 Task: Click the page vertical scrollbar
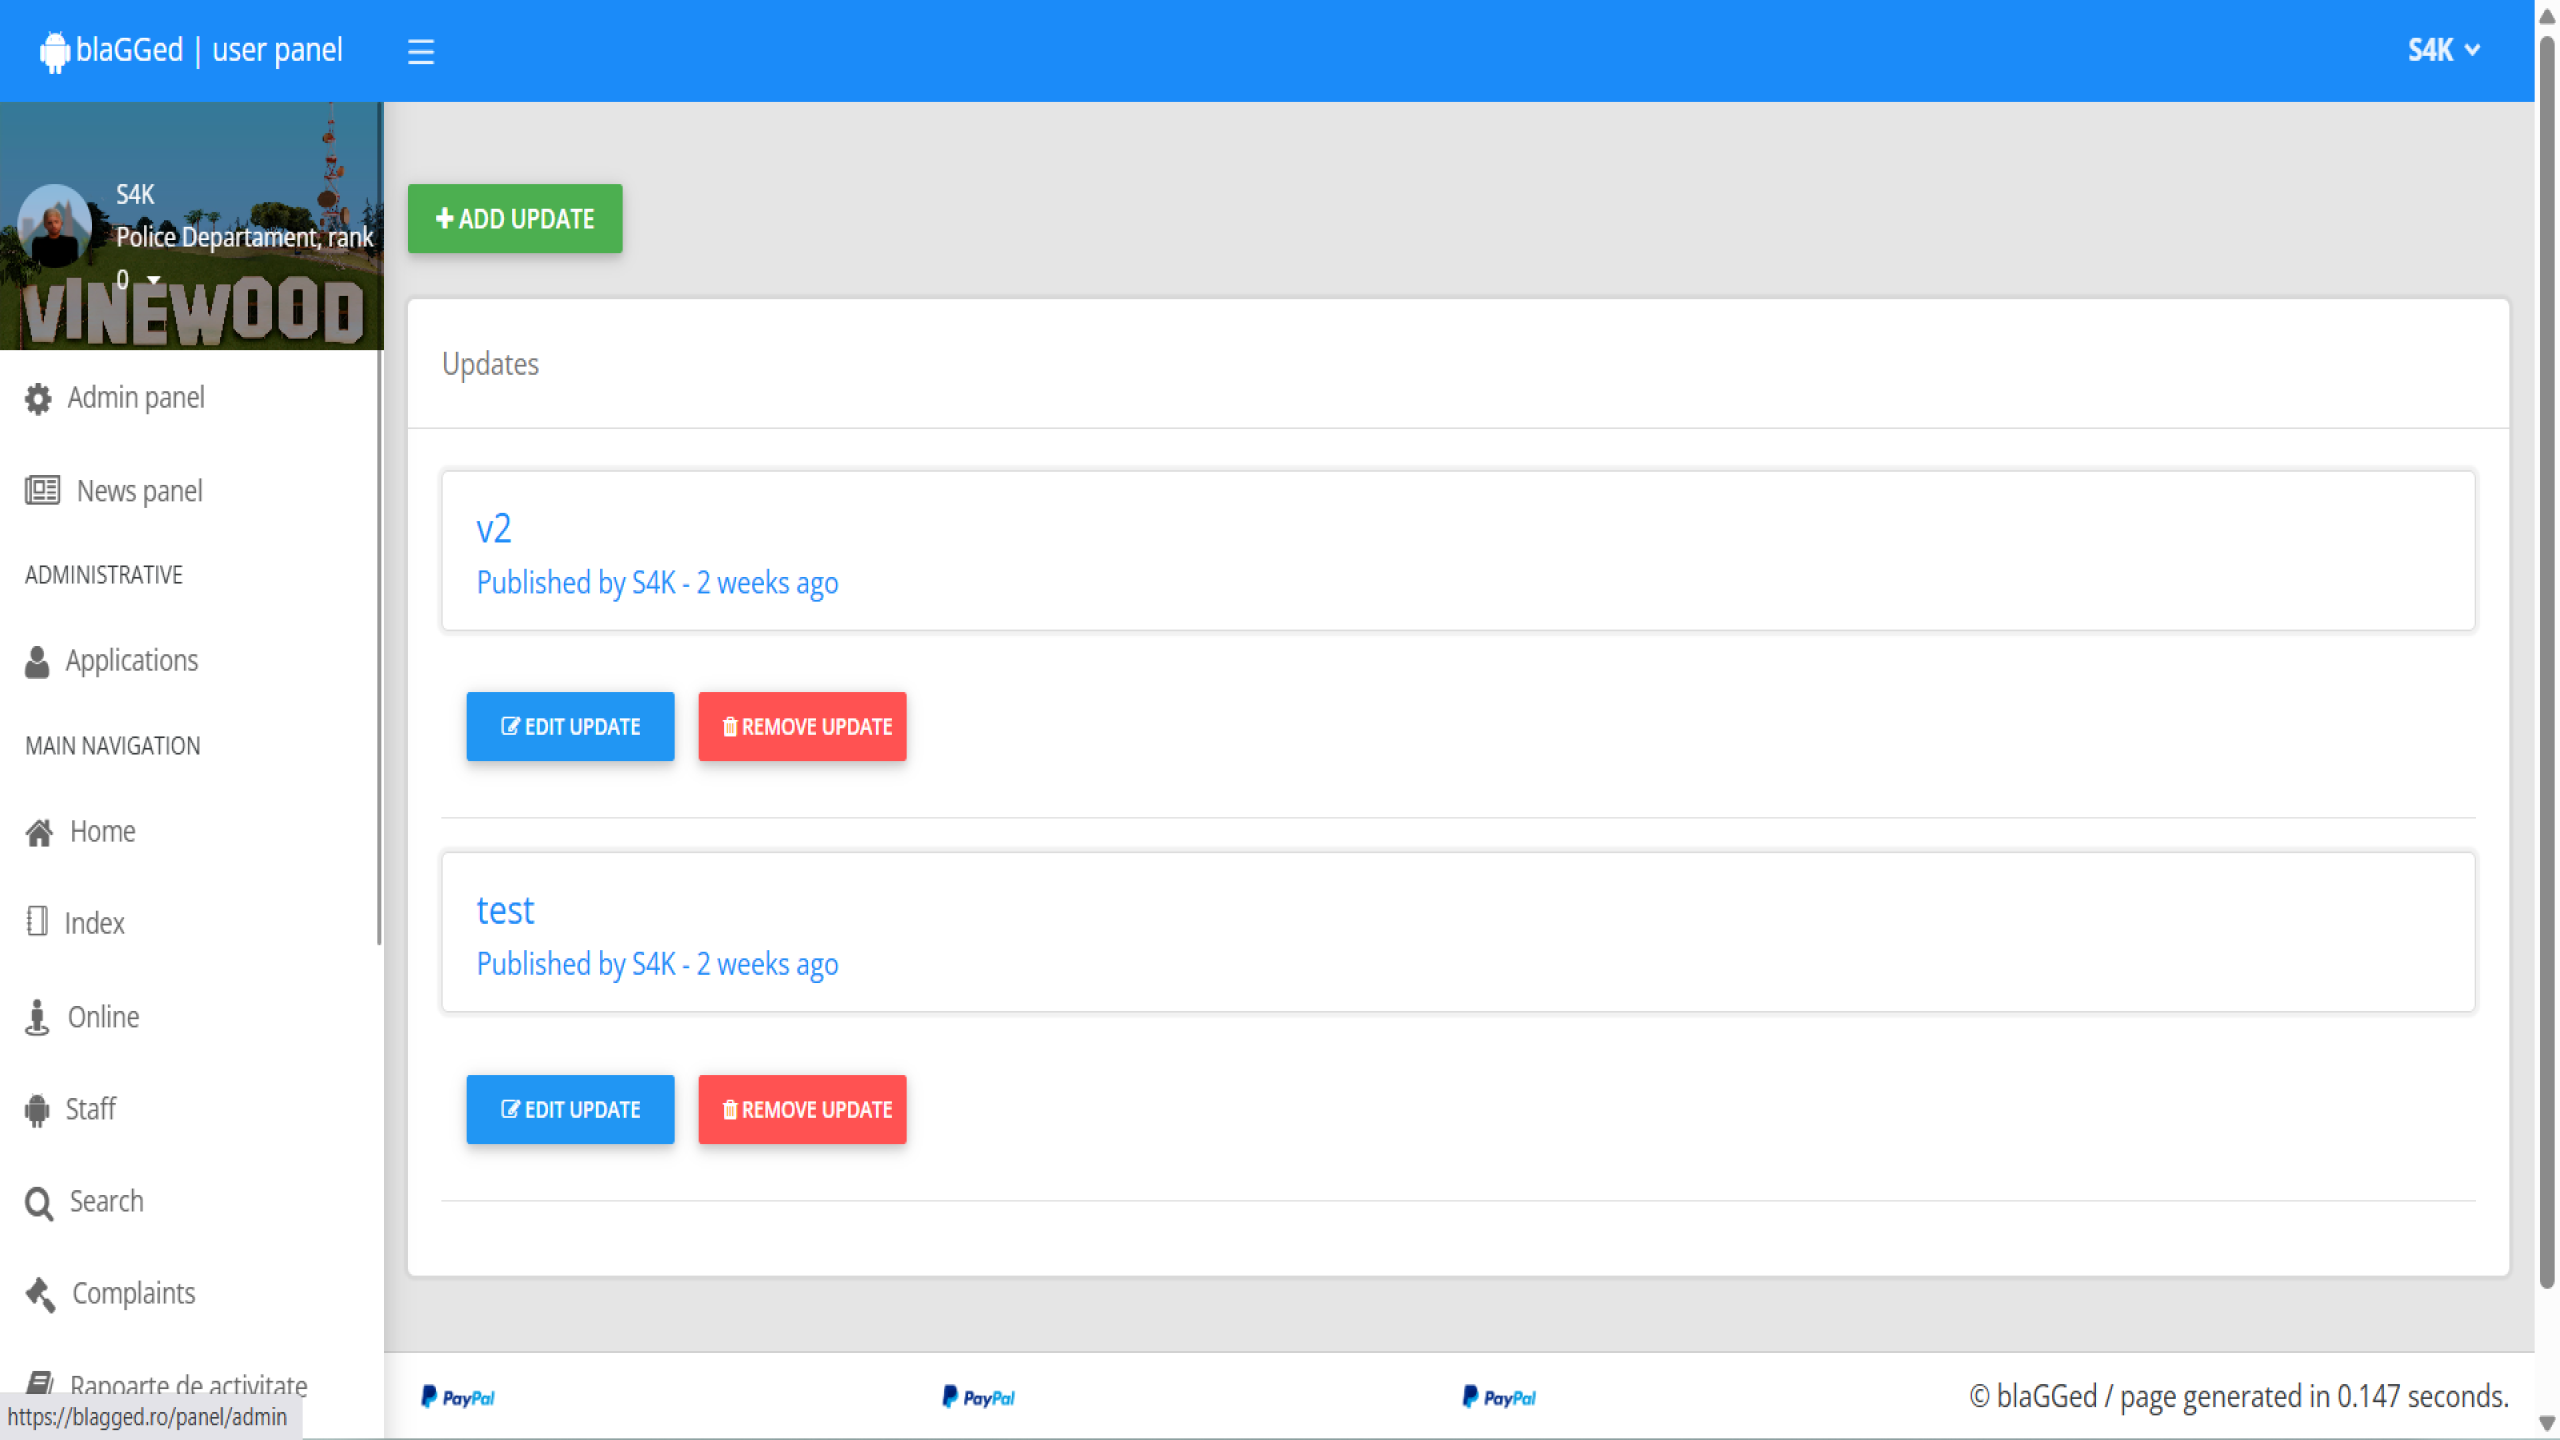click(2546, 660)
